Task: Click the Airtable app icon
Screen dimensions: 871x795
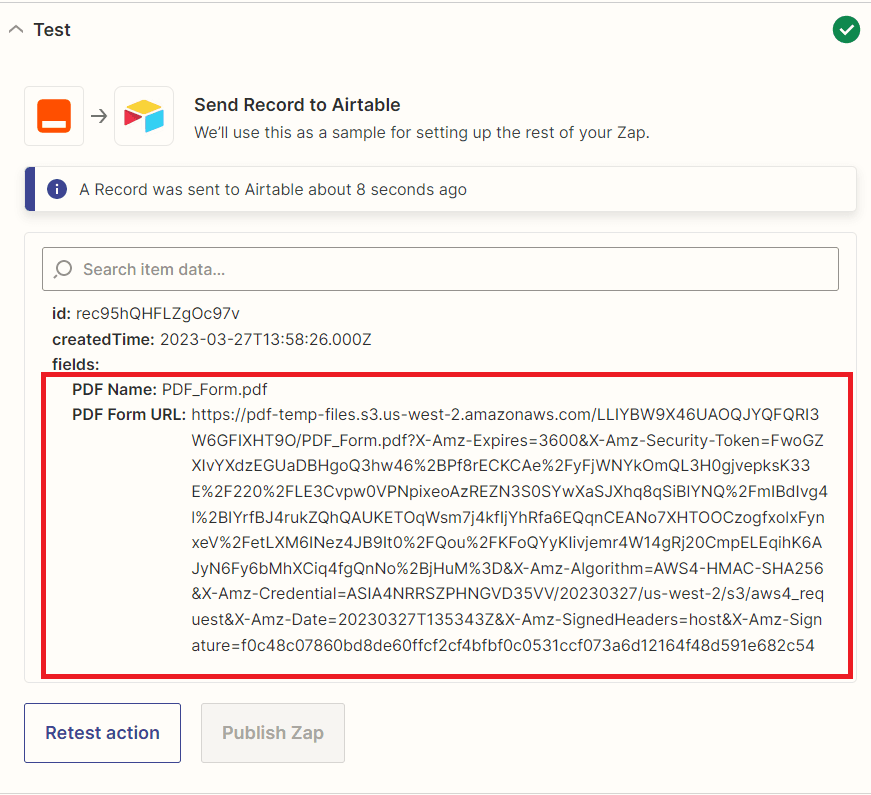Action: click(x=143, y=116)
